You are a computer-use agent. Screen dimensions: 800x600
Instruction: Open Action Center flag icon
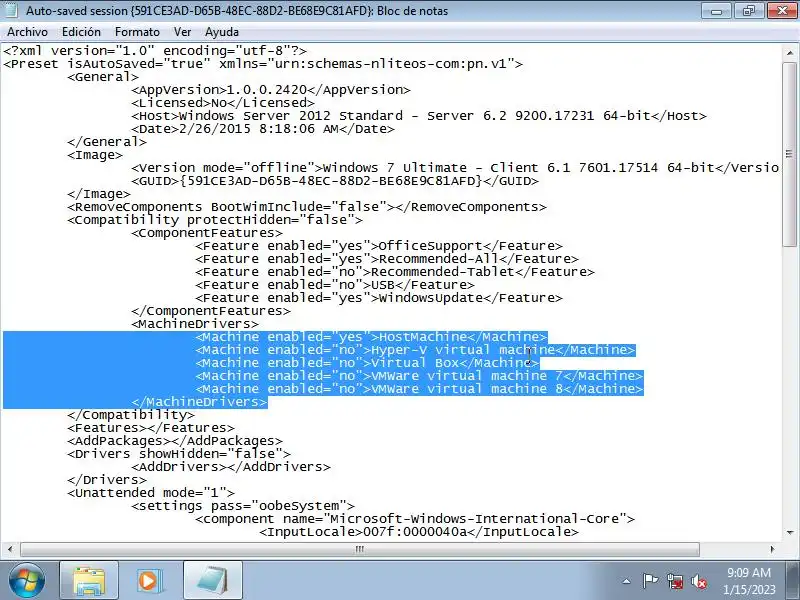650,581
